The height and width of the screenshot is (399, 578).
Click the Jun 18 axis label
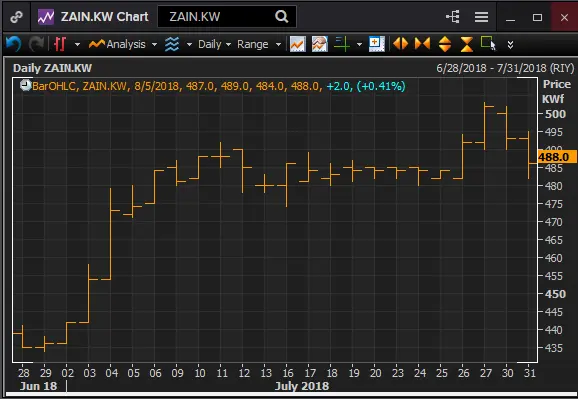point(38,386)
